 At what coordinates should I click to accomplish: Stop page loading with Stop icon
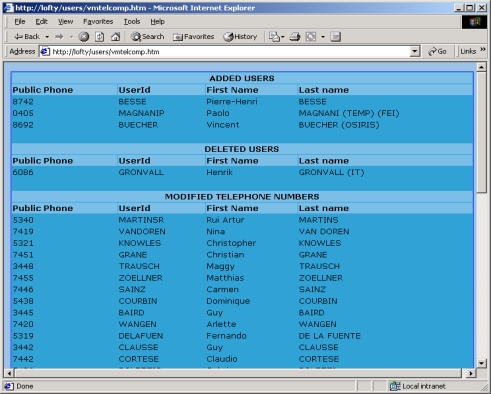pos(84,37)
